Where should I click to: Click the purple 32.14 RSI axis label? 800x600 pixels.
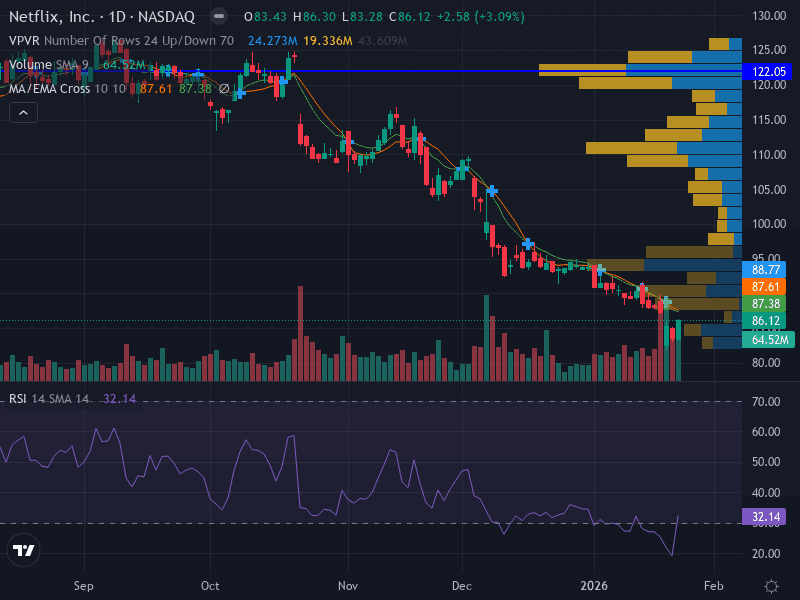coord(765,517)
